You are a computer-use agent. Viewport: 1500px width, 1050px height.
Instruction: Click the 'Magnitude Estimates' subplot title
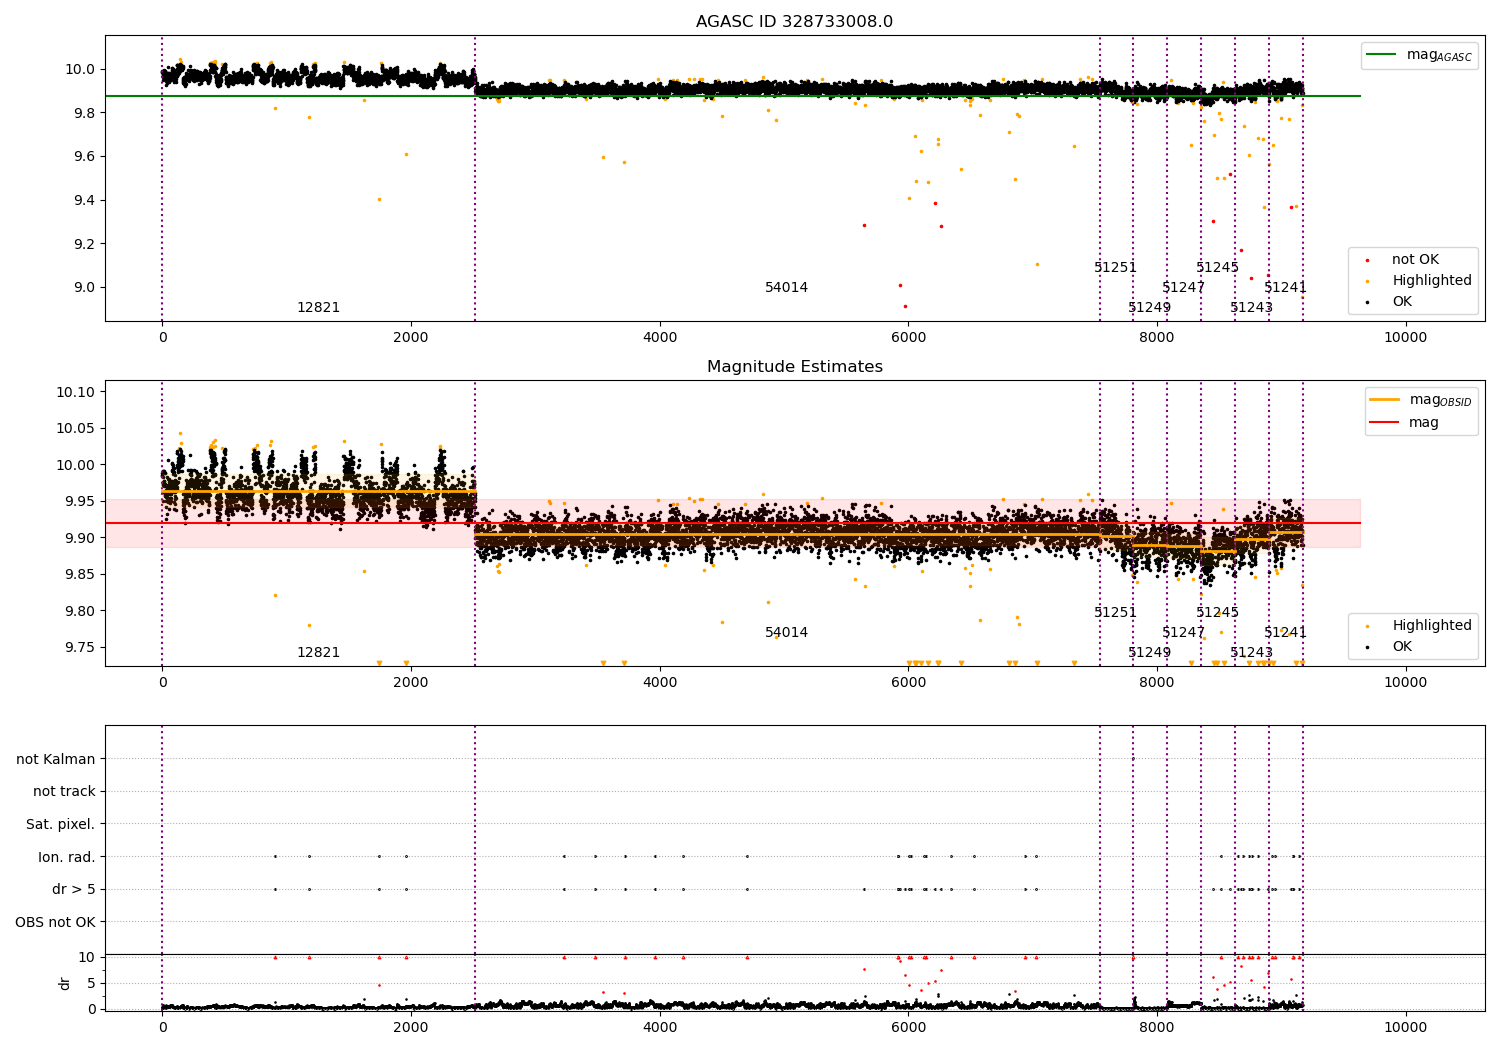click(794, 367)
